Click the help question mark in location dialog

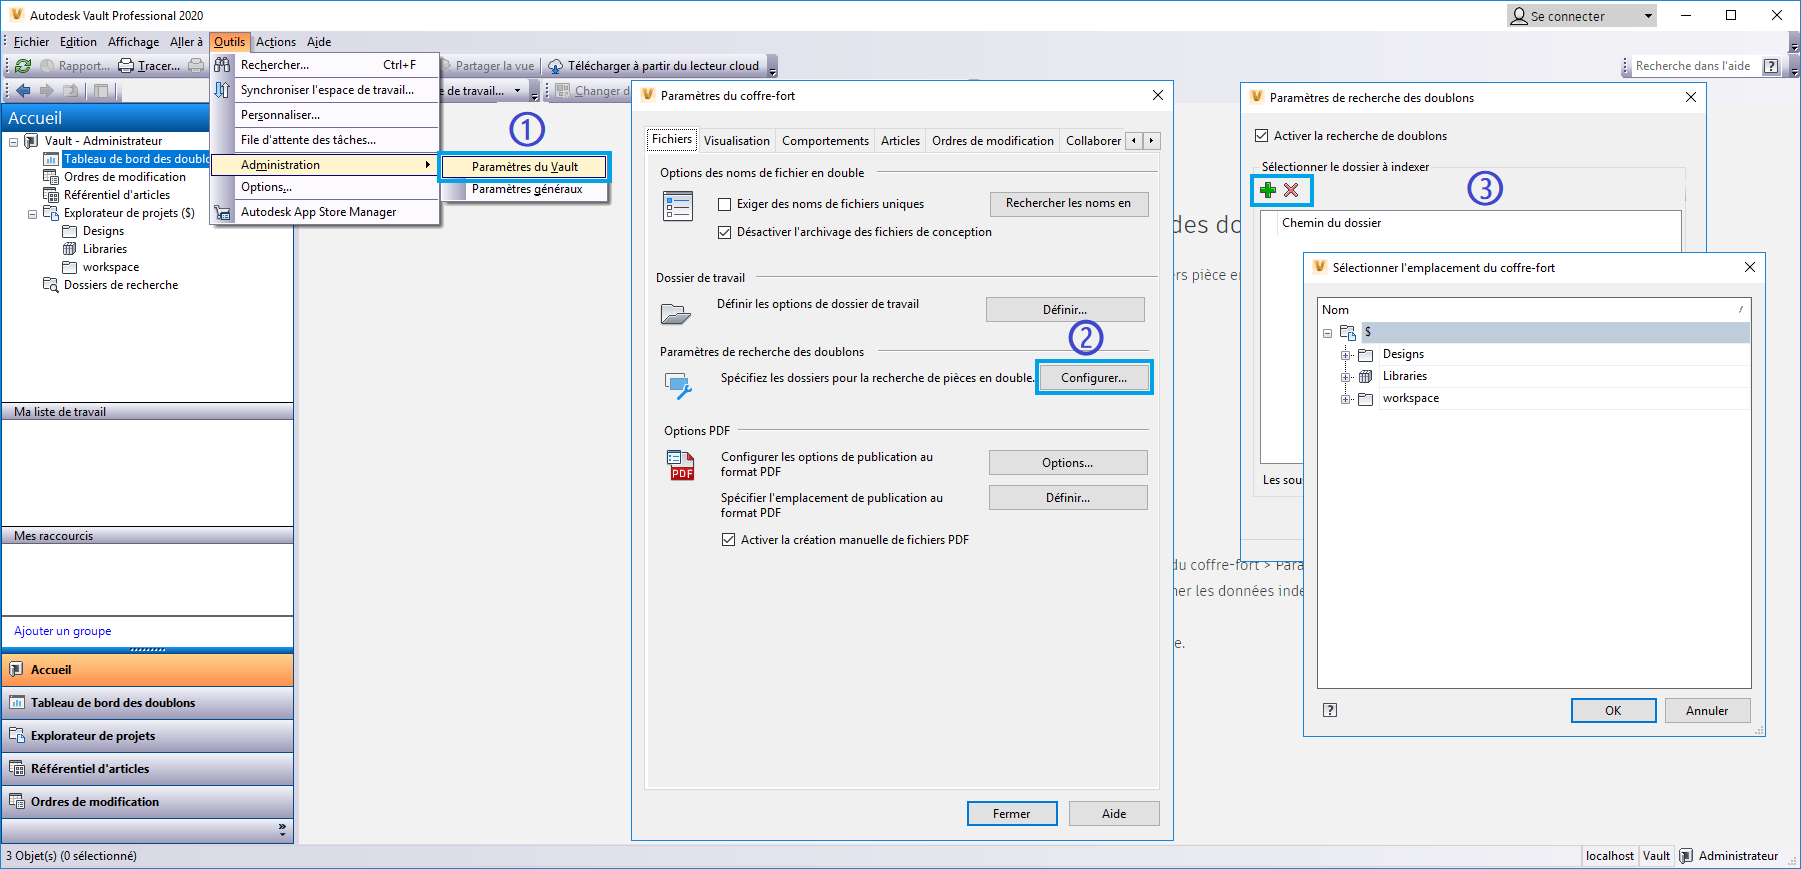click(x=1330, y=710)
